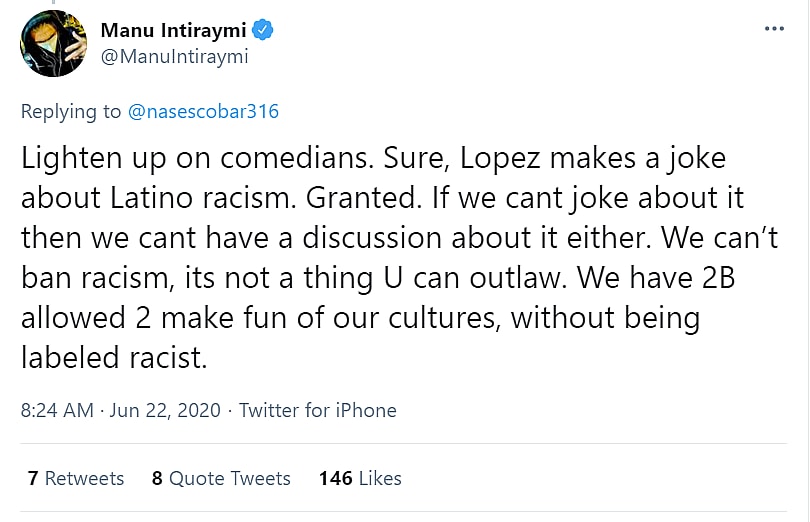Click the bold number 146 in stats
Image resolution: width=810 pixels, height=522 pixels.
335,479
